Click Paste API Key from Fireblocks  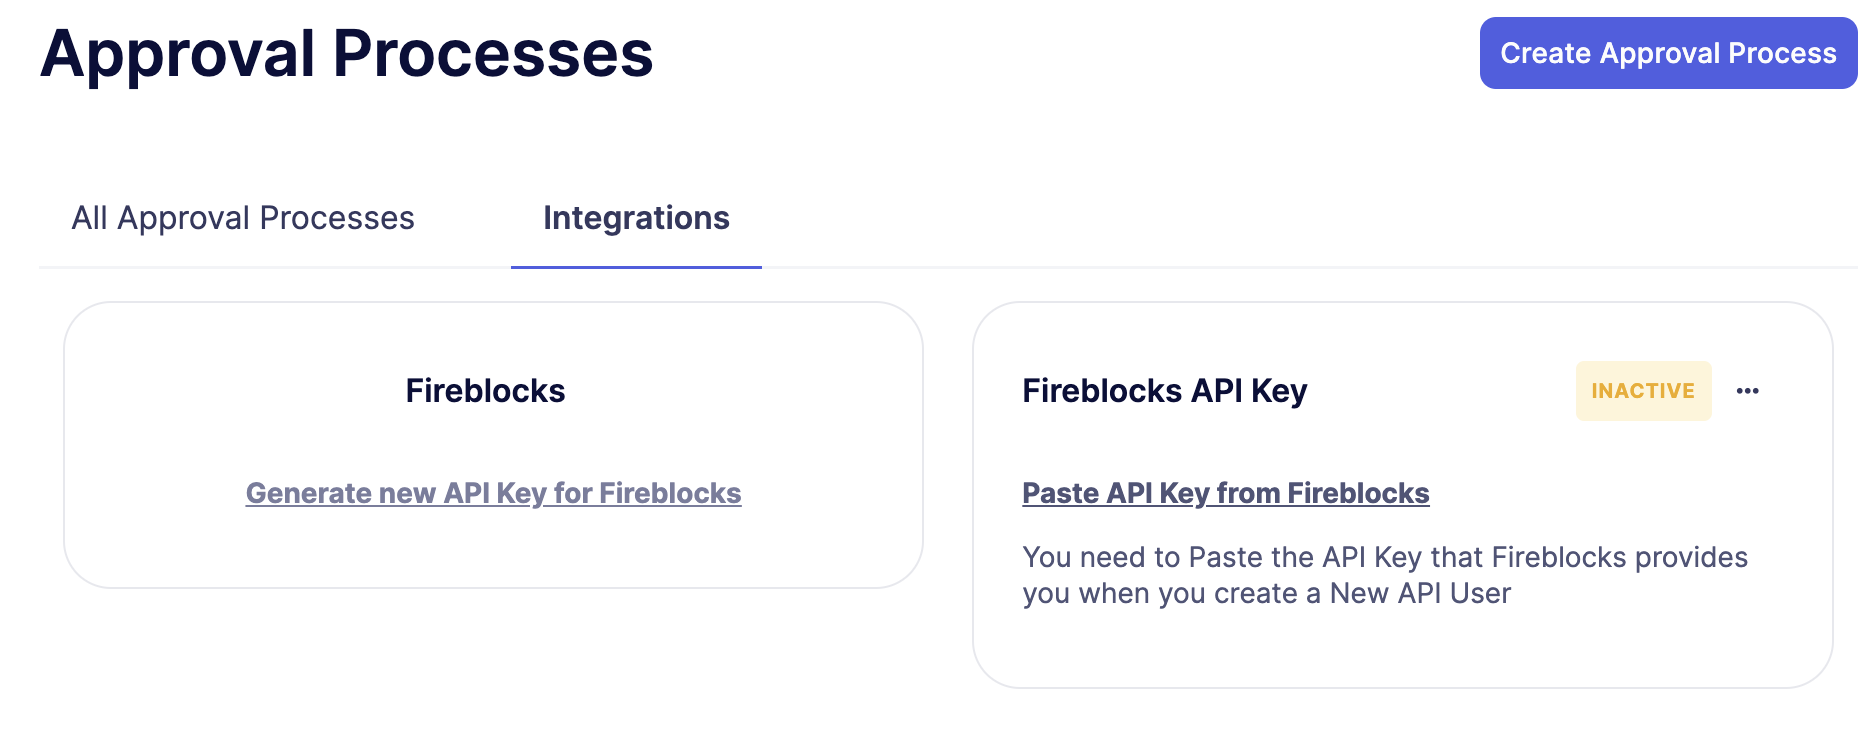[x=1225, y=492]
